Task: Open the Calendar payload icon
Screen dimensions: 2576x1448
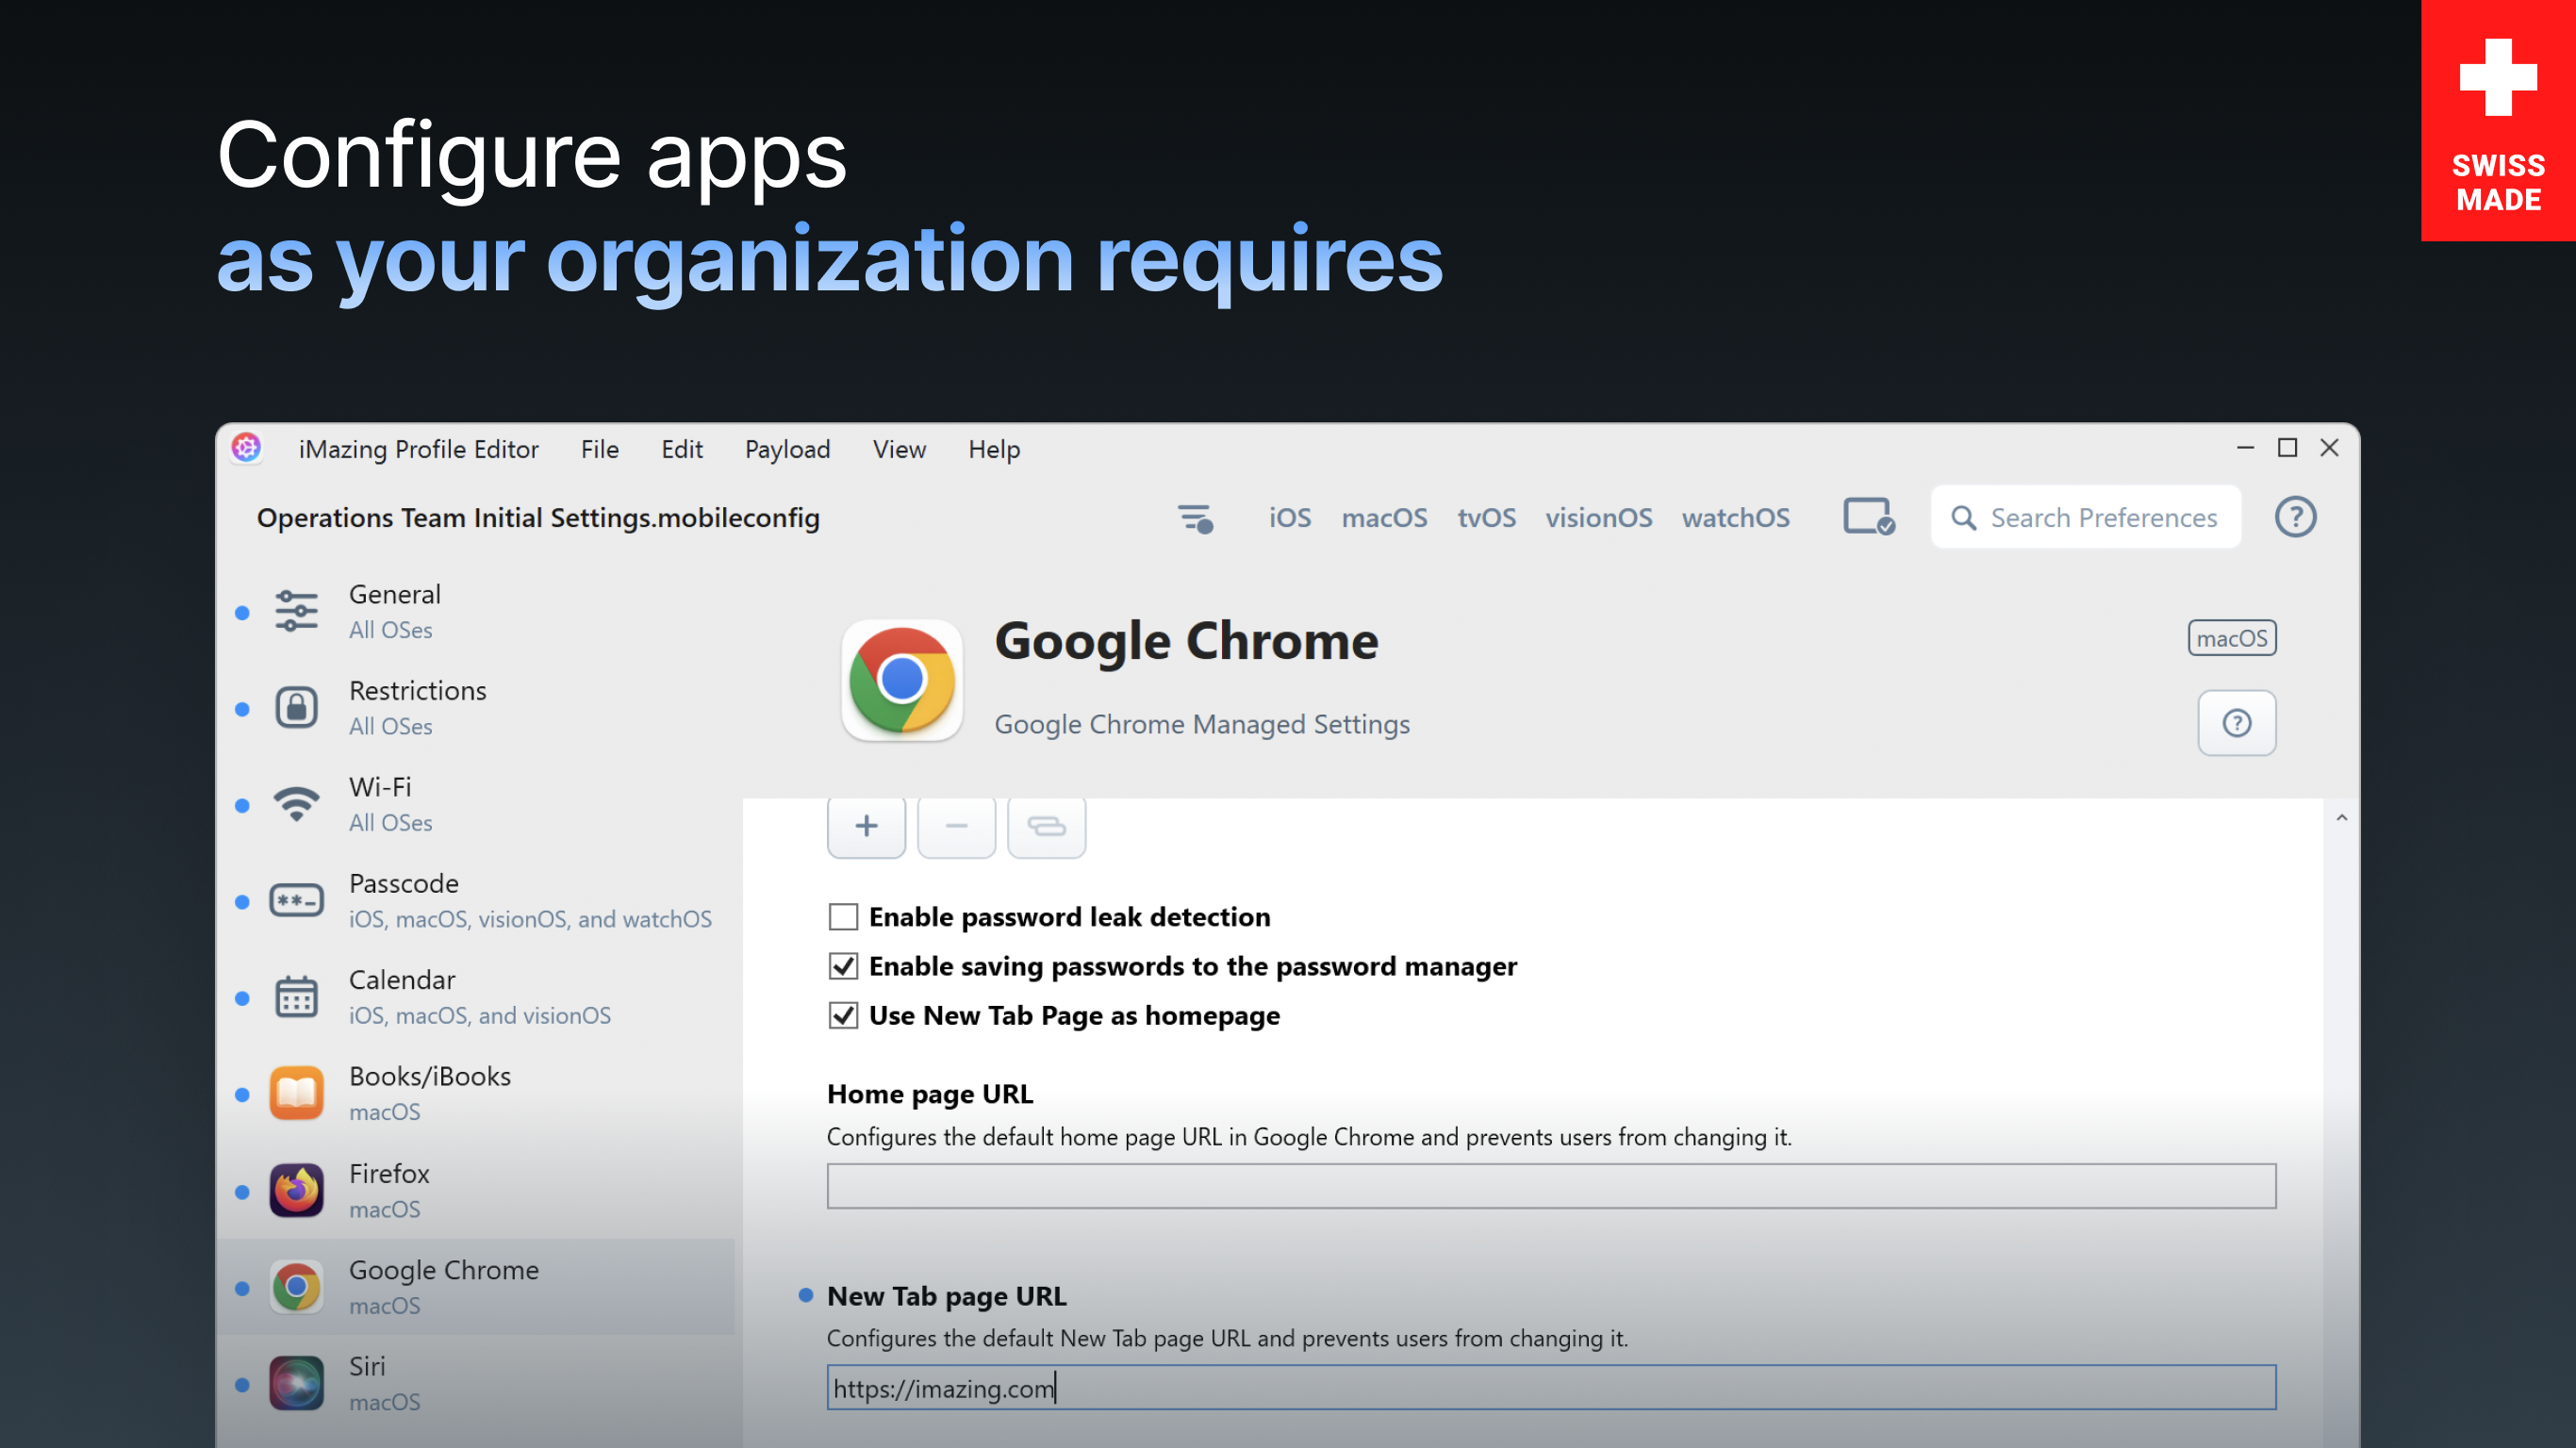Action: [x=296, y=997]
